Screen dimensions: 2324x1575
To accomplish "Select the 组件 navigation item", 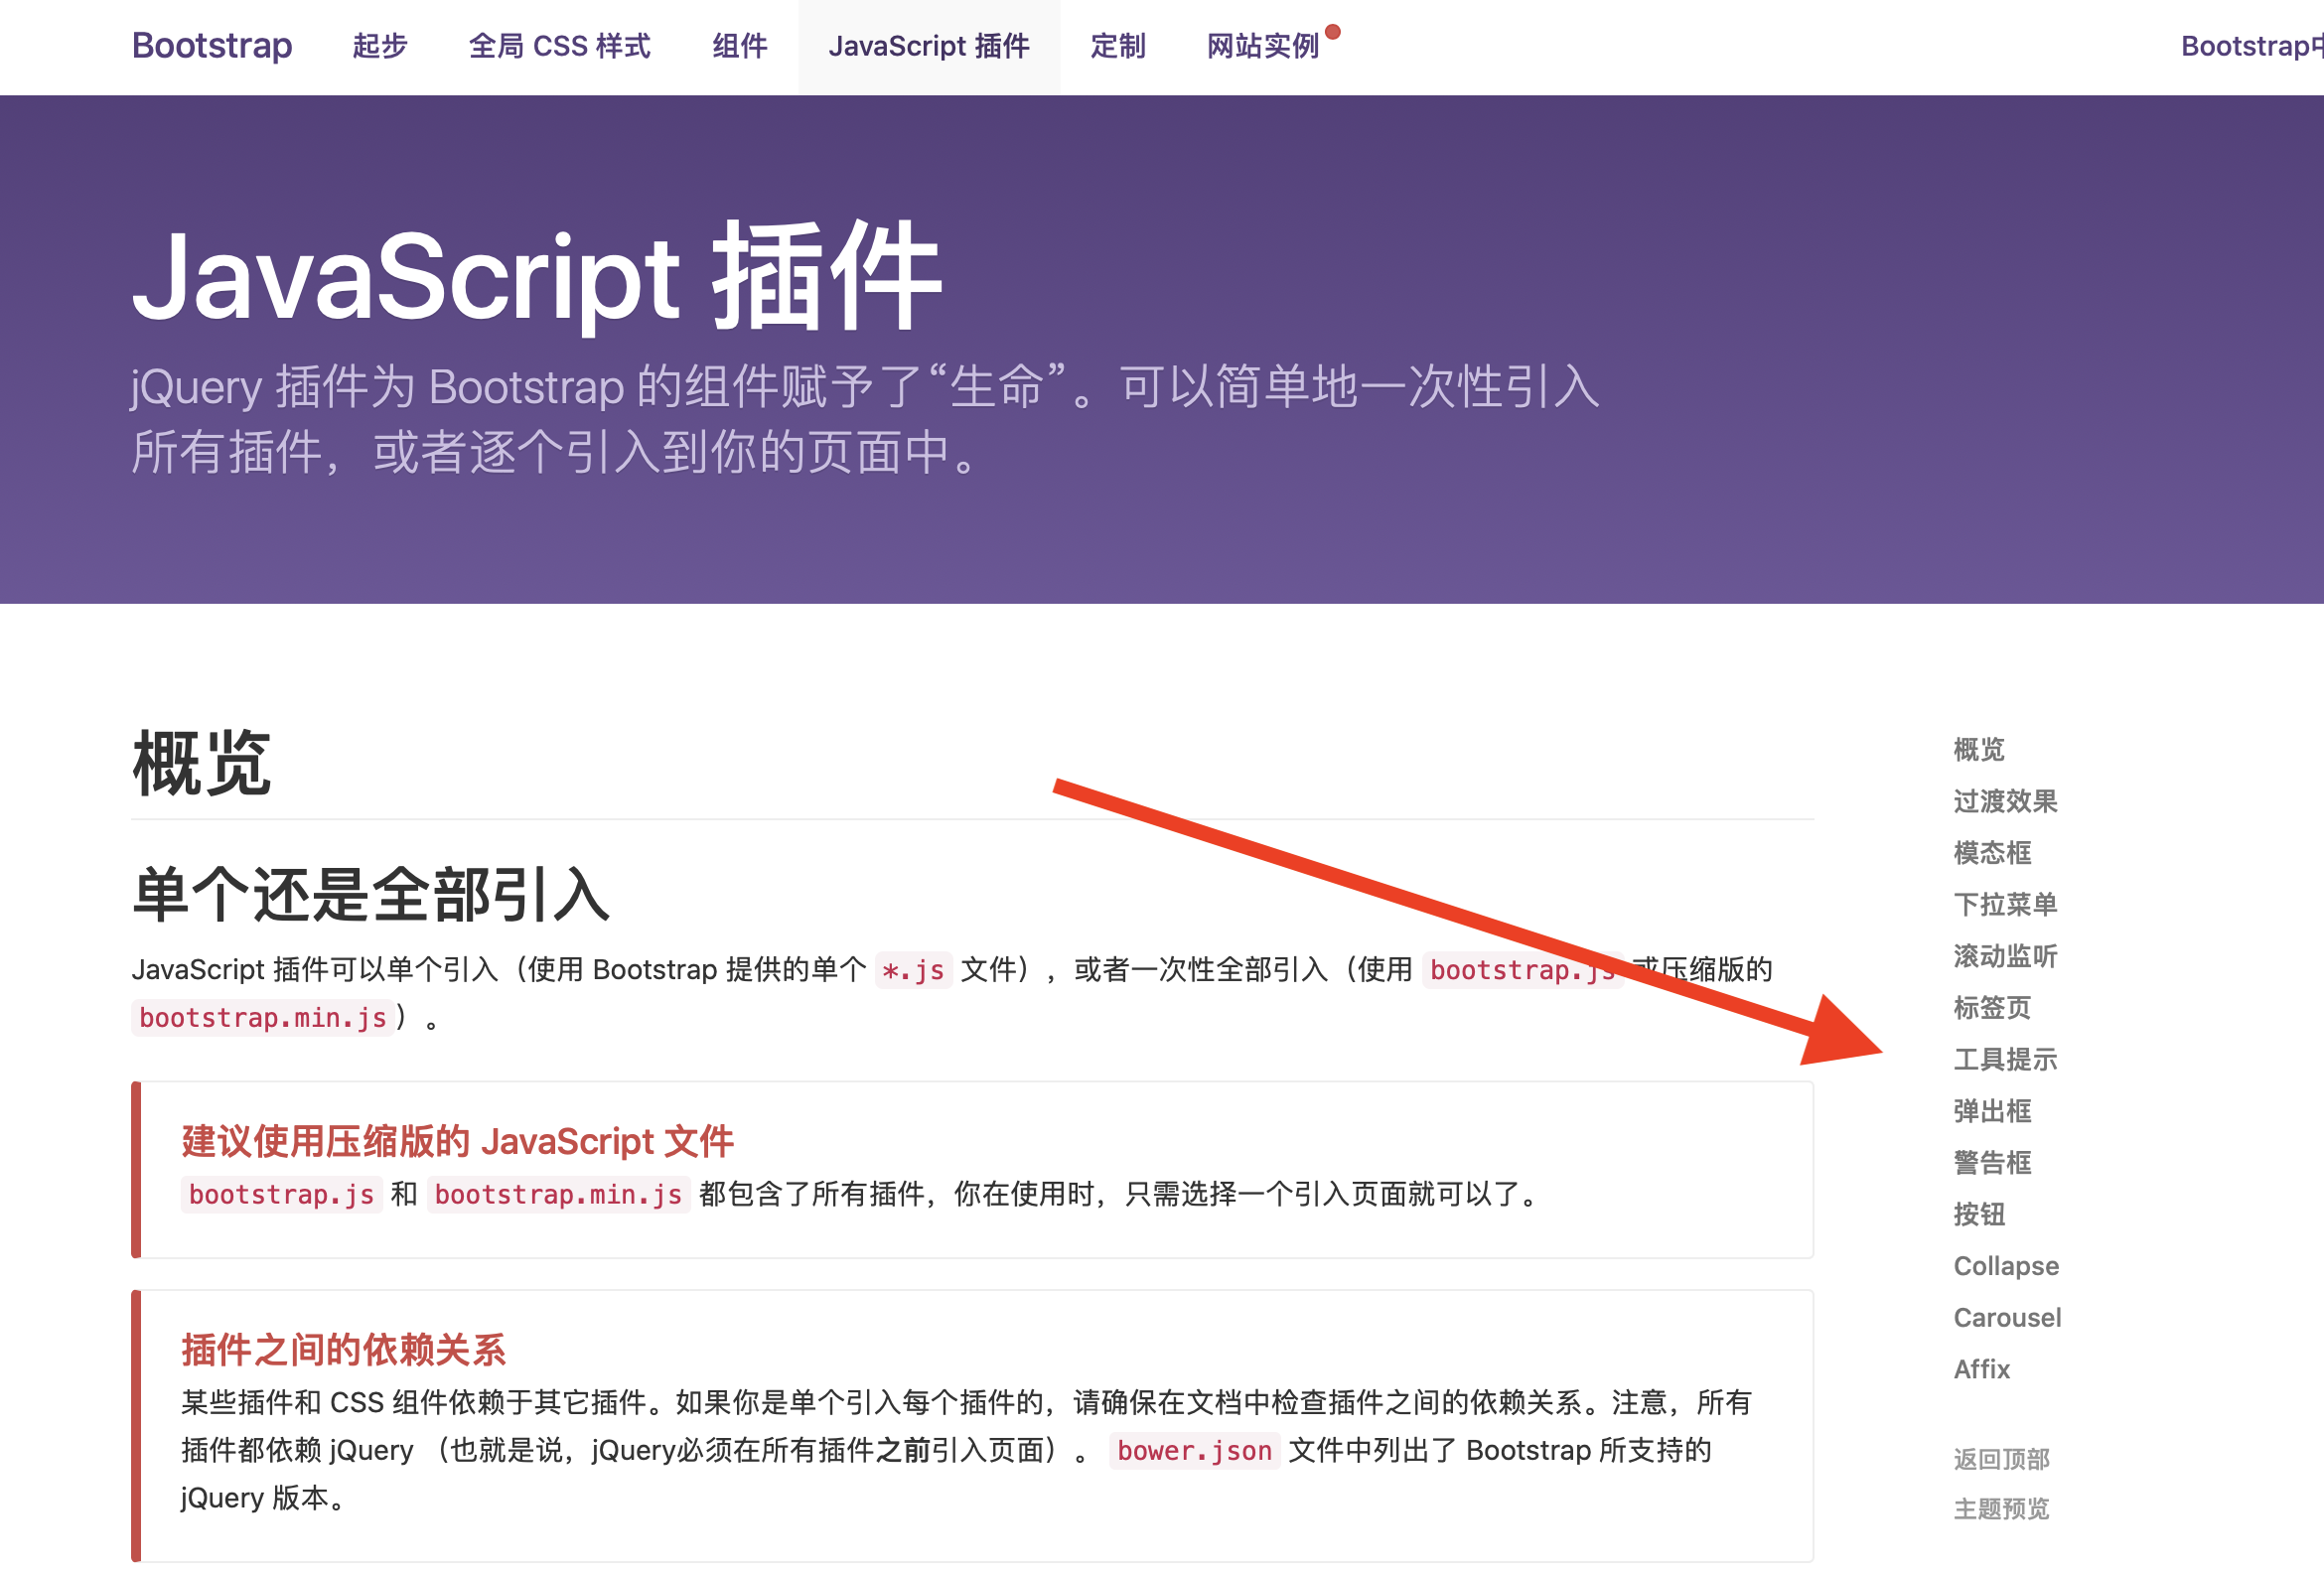I will pyautogui.click(x=739, y=46).
